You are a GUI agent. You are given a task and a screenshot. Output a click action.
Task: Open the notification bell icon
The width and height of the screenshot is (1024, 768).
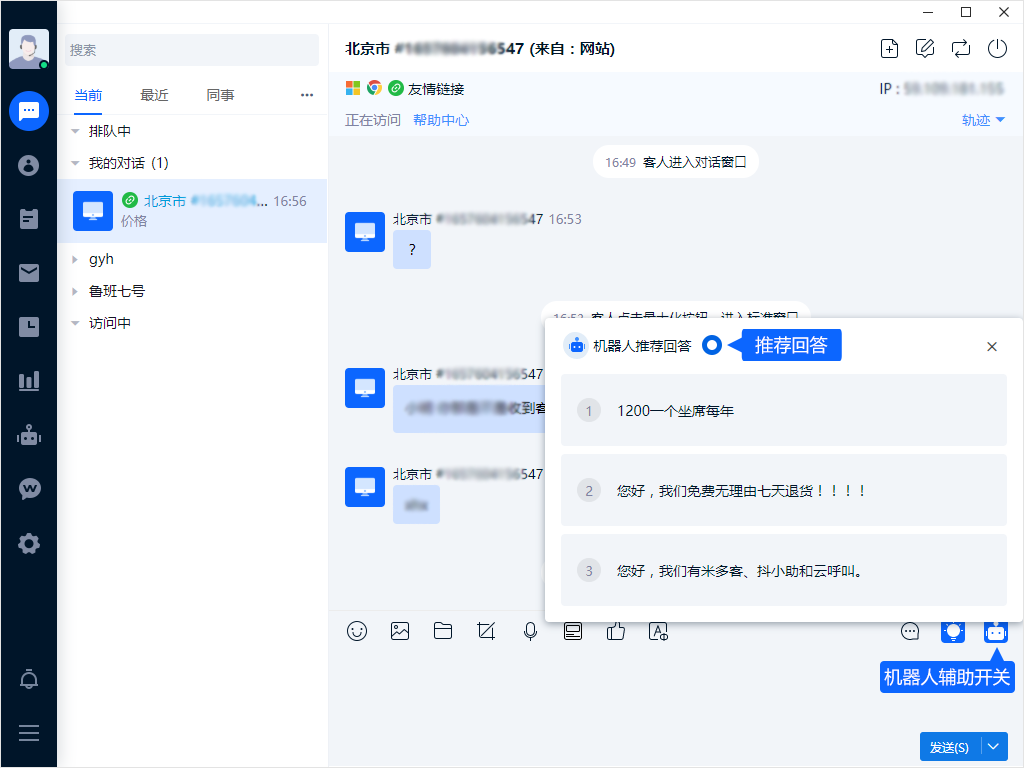(29, 680)
